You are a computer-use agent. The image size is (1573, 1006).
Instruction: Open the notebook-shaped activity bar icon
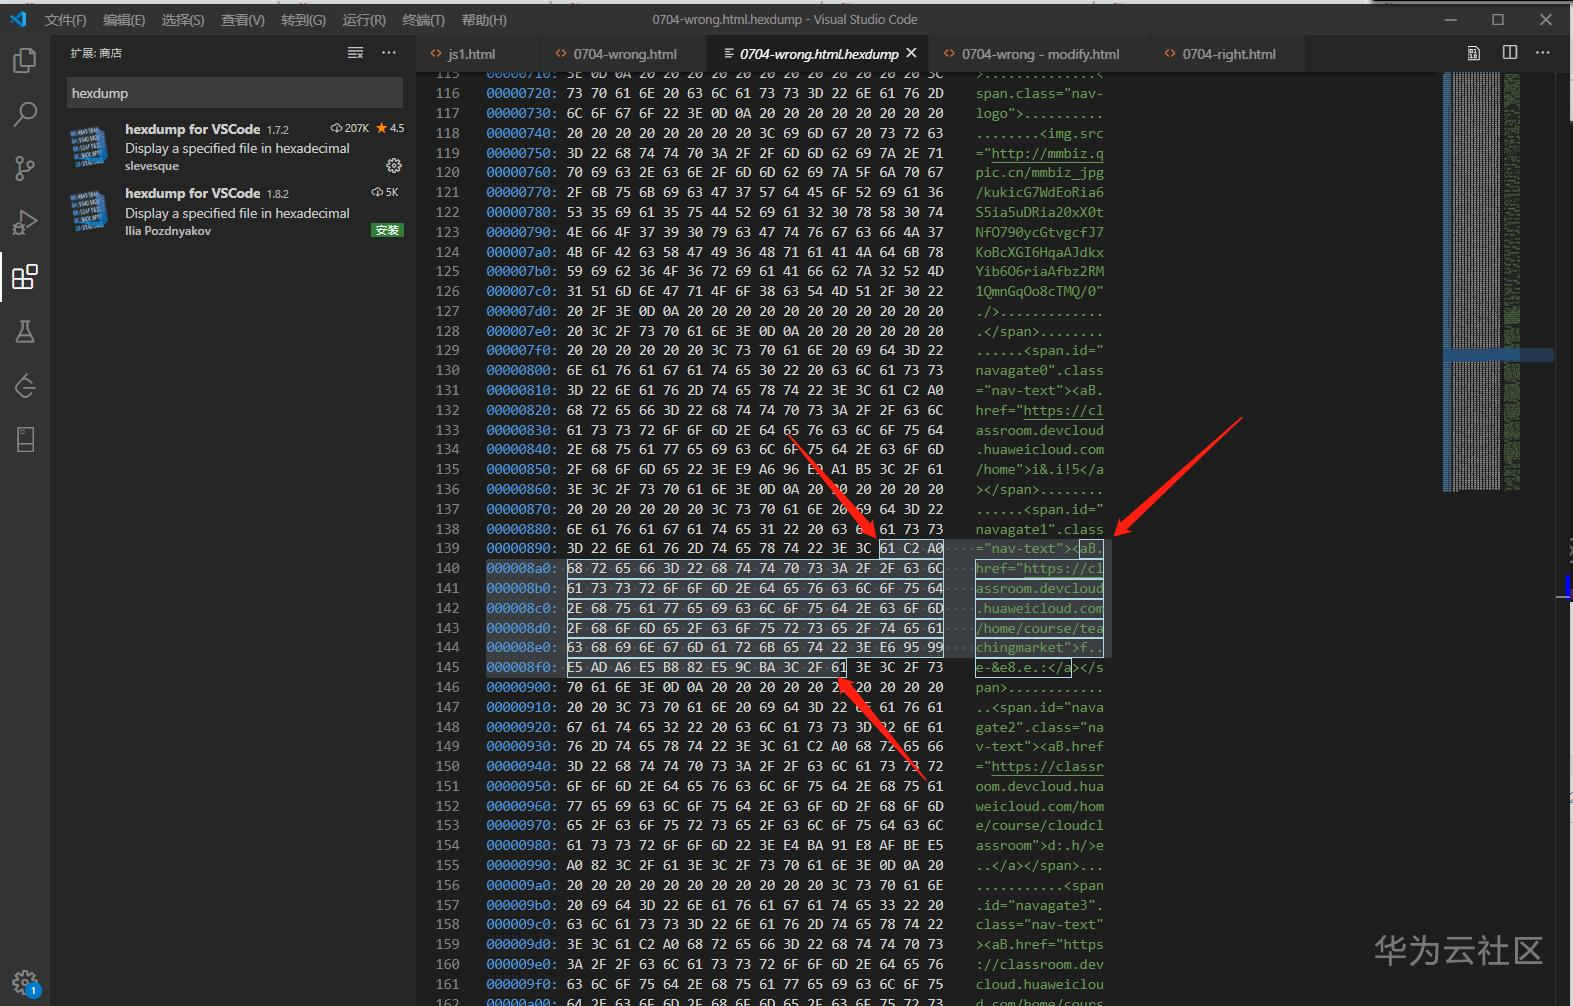24,439
